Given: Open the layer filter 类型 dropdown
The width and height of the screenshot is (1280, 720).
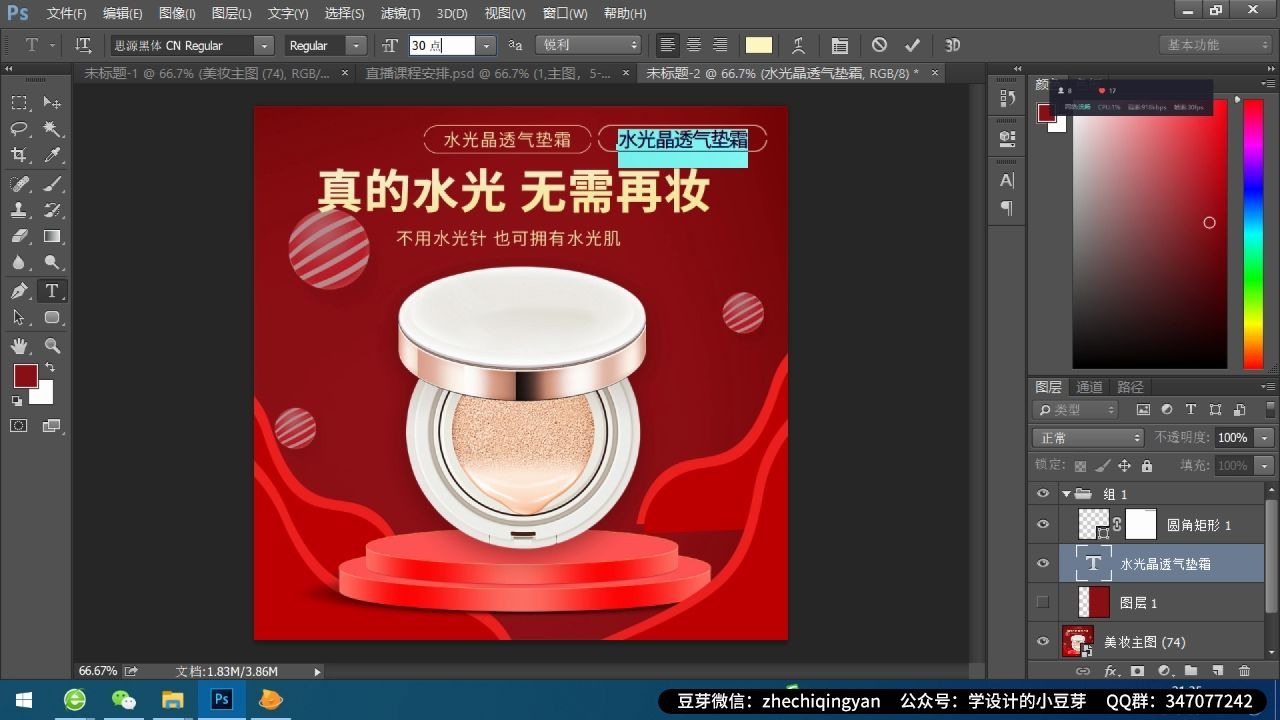Looking at the screenshot, I should click(1076, 410).
